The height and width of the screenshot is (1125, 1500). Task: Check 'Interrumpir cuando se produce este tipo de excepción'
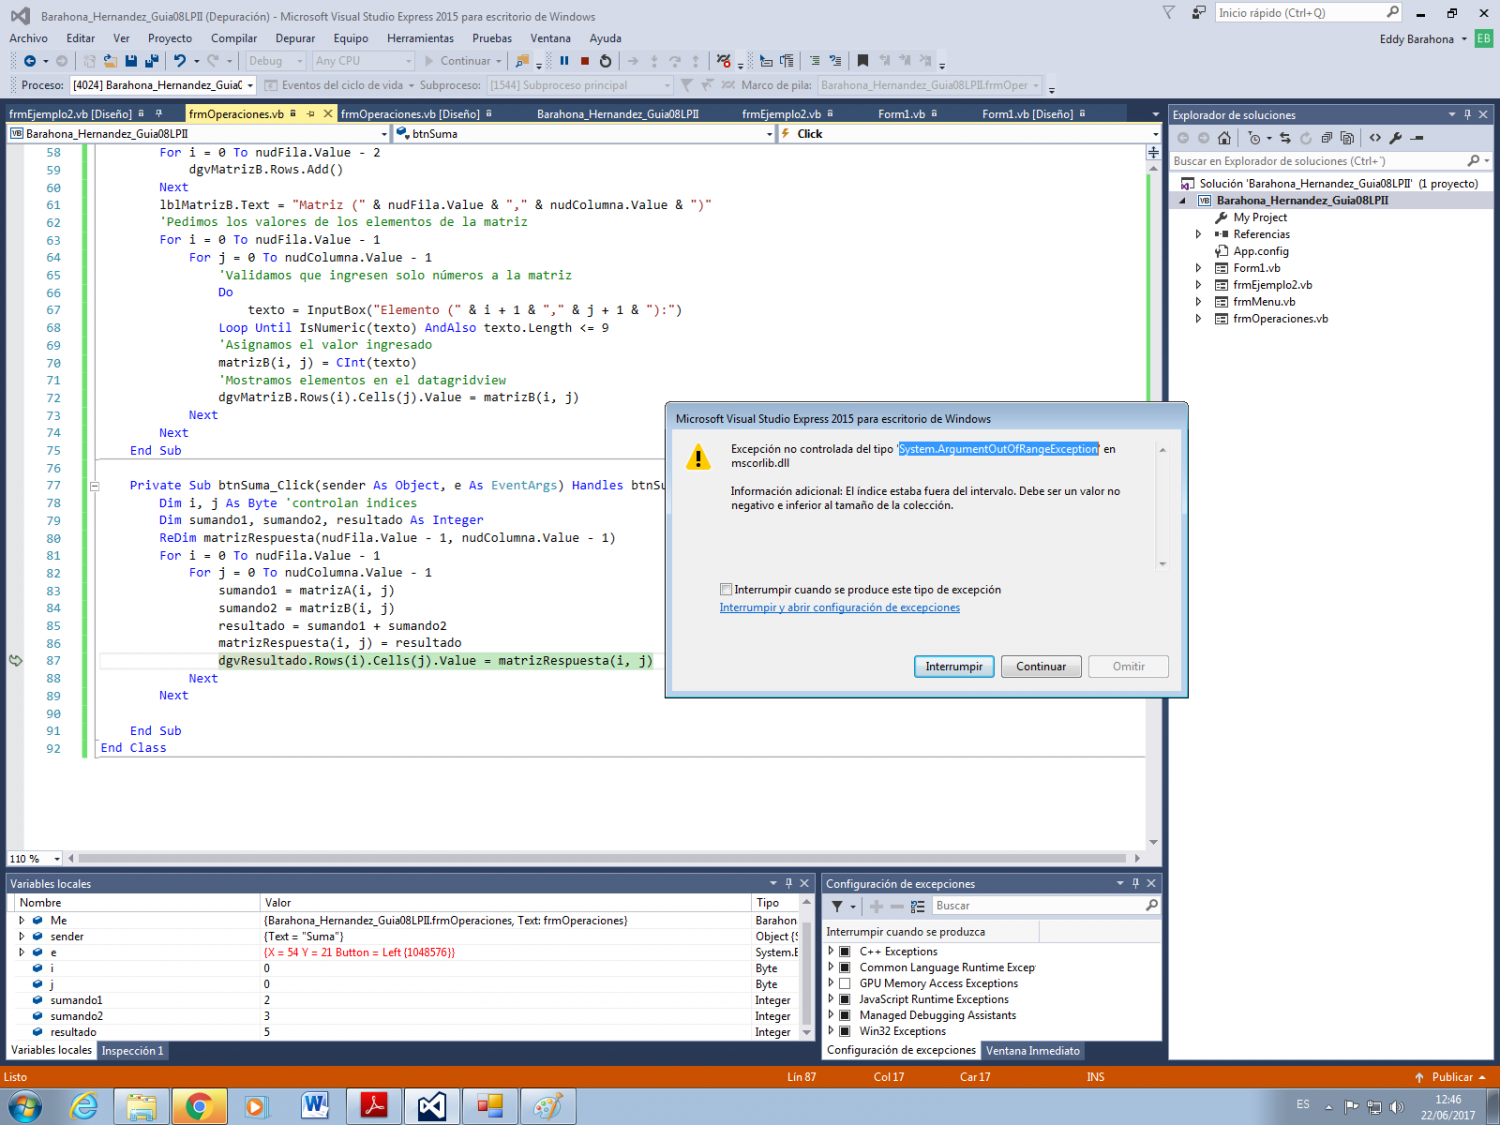click(726, 589)
